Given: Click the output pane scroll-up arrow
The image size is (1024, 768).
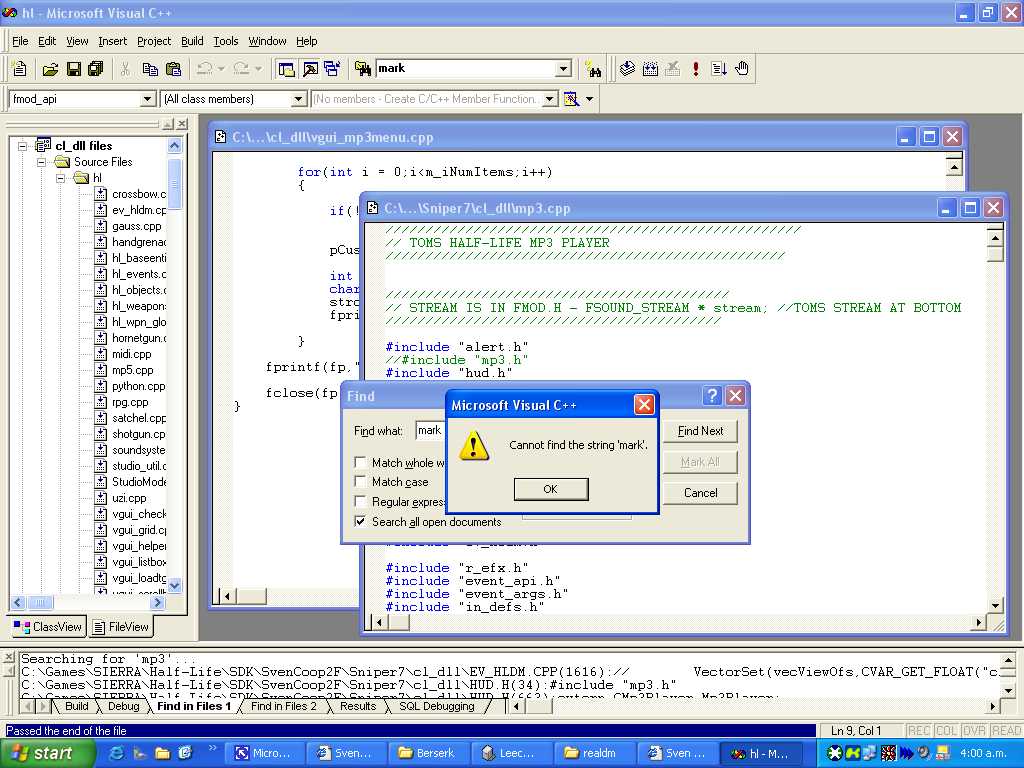Looking at the screenshot, I should 1008,660.
